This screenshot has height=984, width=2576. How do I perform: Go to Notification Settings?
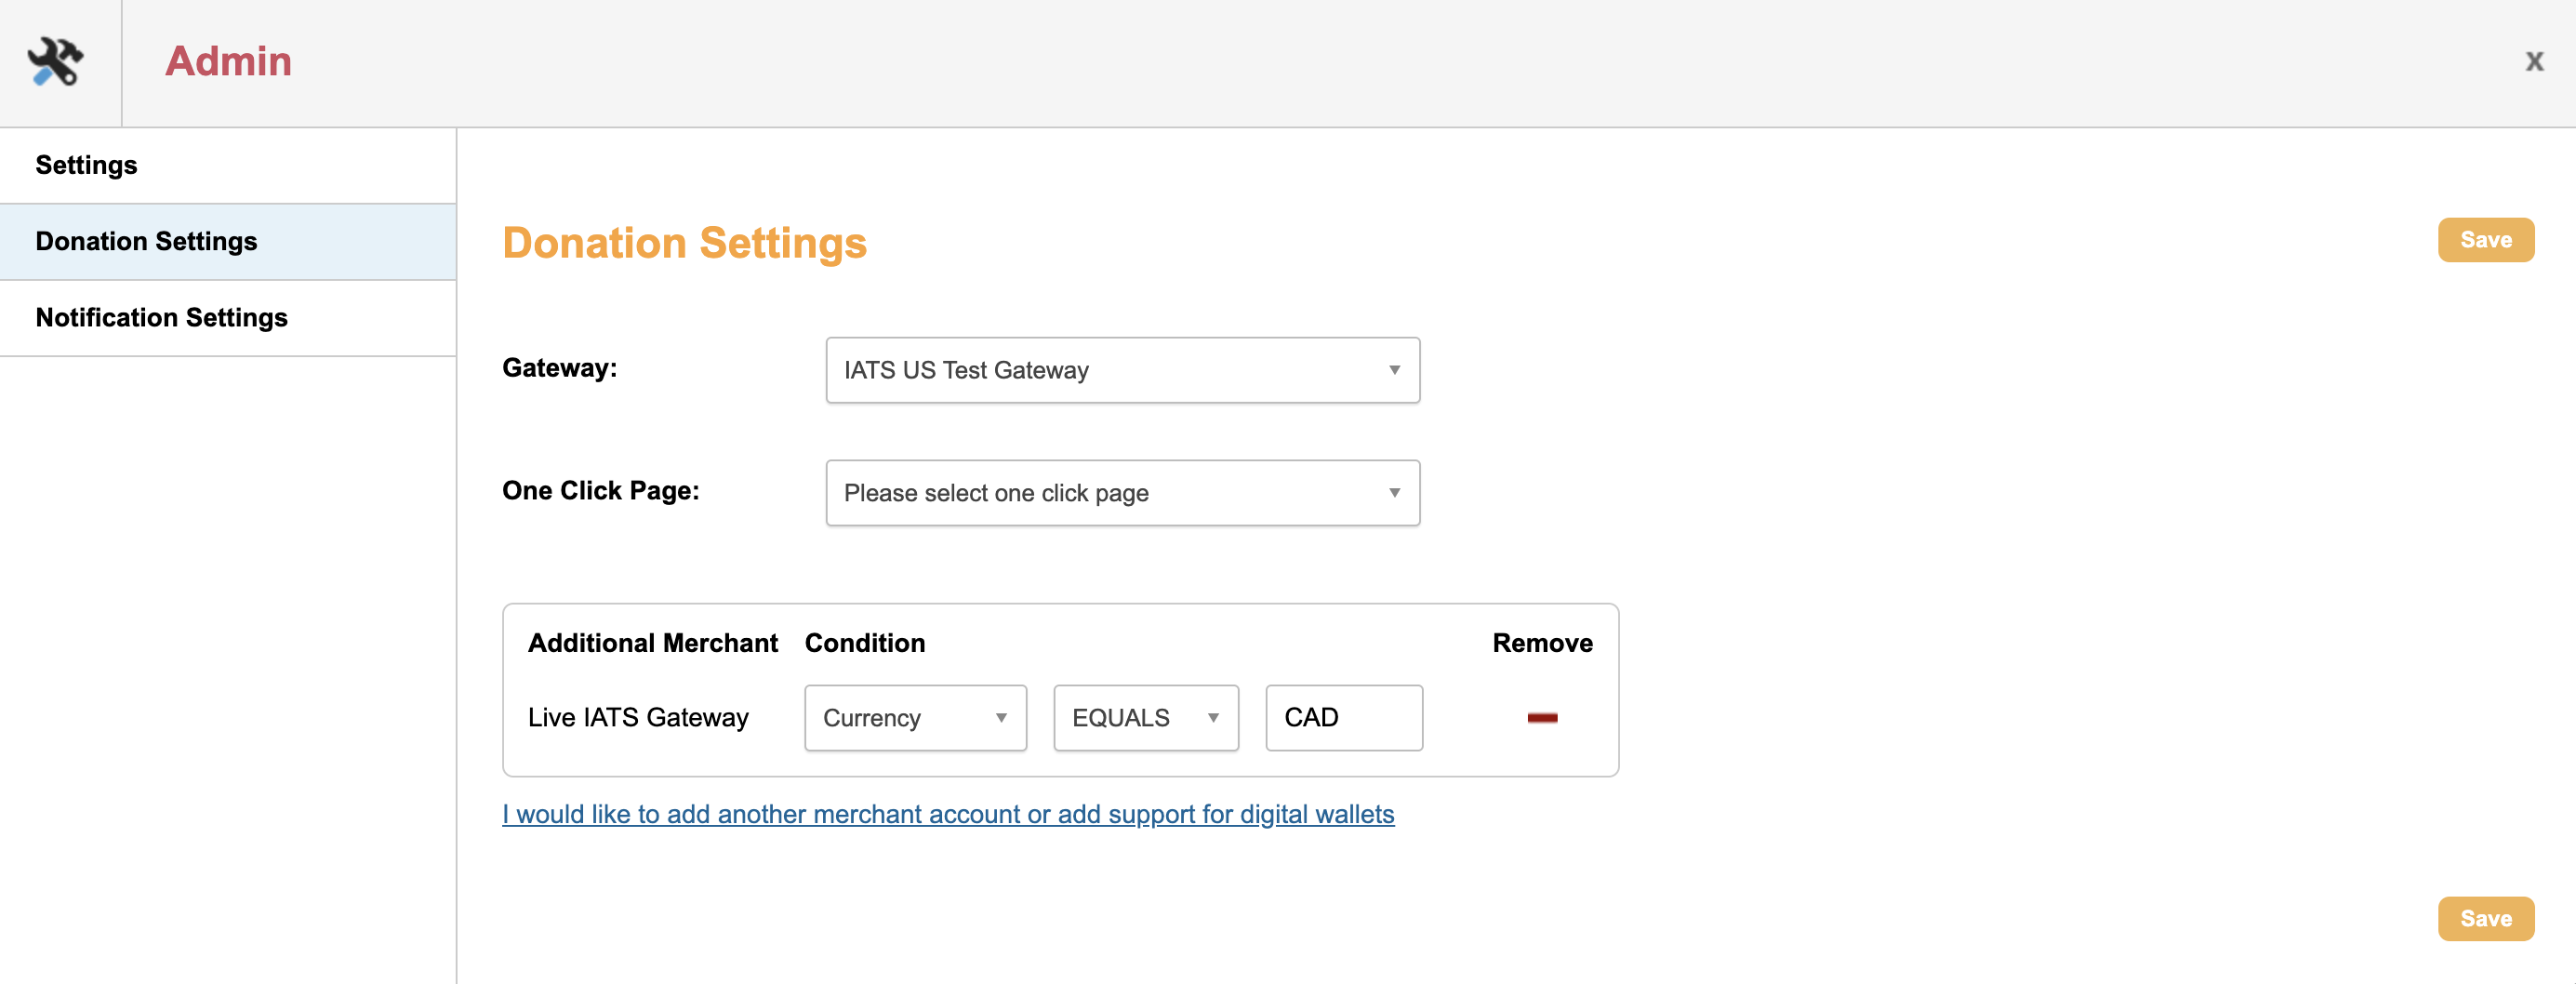click(x=161, y=317)
